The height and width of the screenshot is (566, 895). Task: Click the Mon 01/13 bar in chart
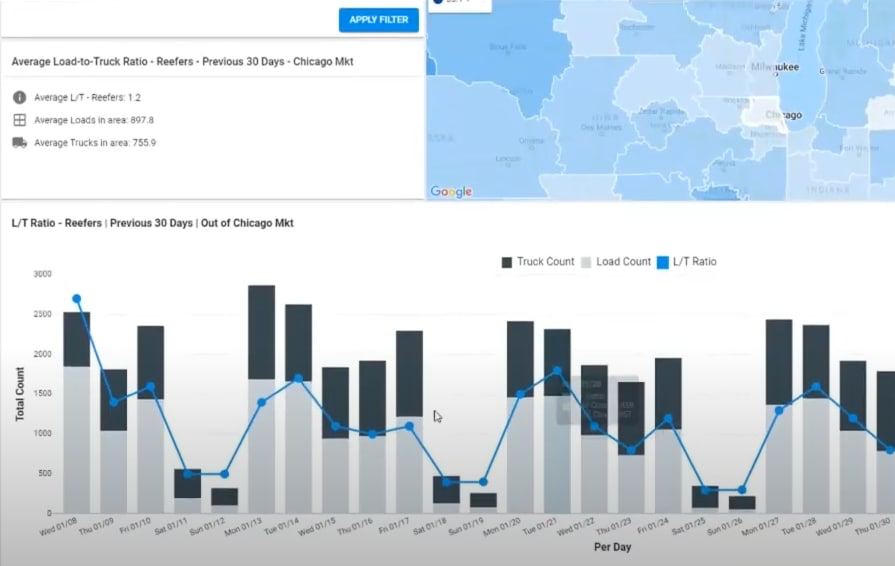pos(261,400)
